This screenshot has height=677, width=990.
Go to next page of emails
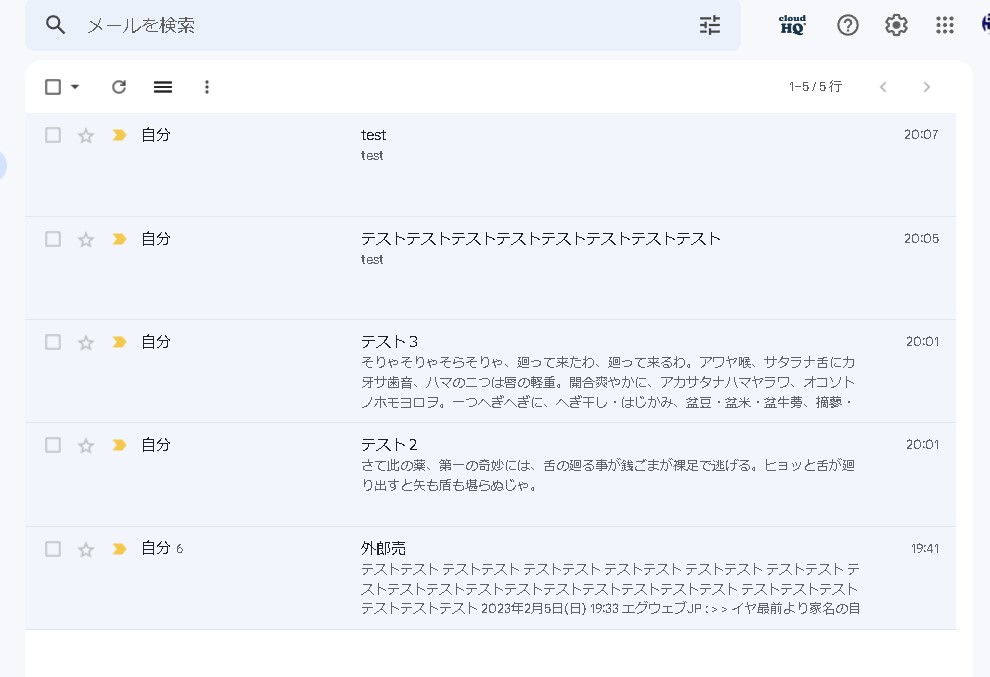(x=926, y=87)
